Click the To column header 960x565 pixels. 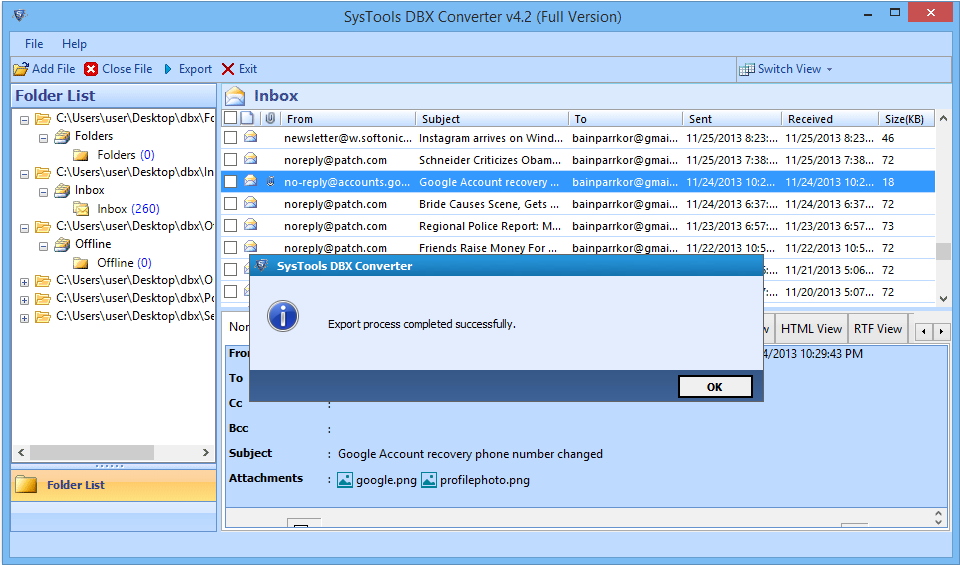(x=625, y=119)
